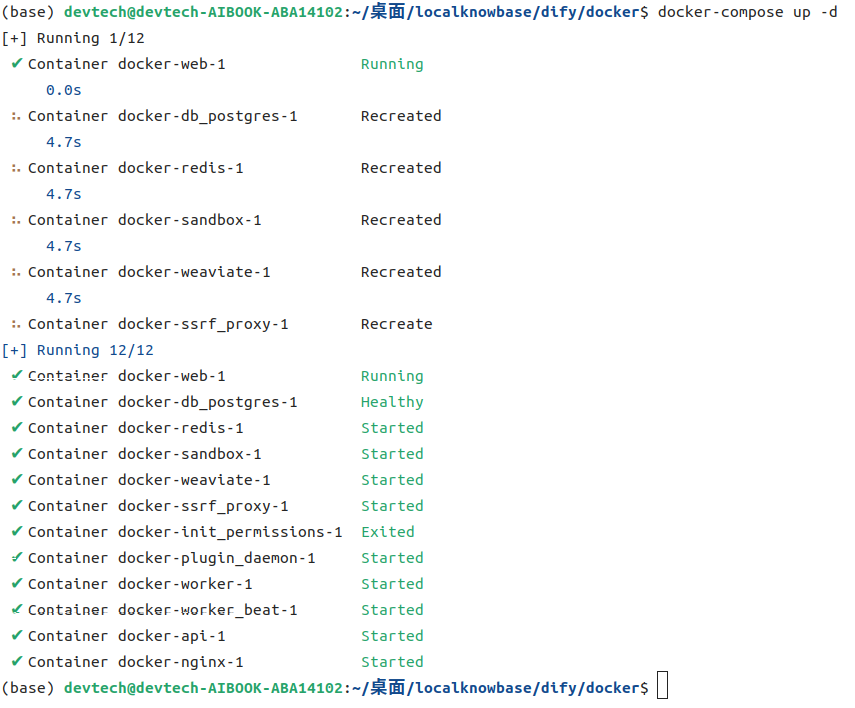Click the 'Started' status of docker-worker-1
This screenshot has height=708, width=855.
pyautogui.click(x=392, y=584)
